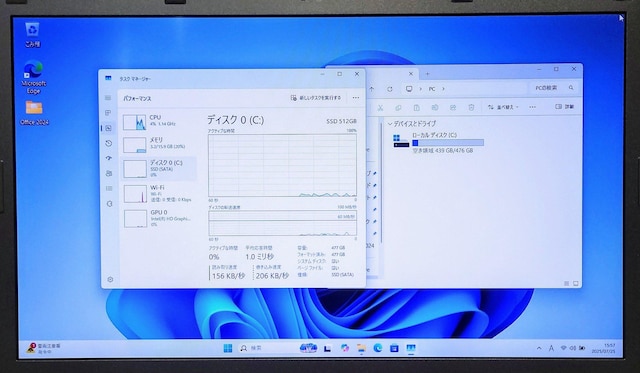This screenshot has height=373, width=640.
Task: Open Explorer toolbar see more ellipsis
Action: click(532, 107)
